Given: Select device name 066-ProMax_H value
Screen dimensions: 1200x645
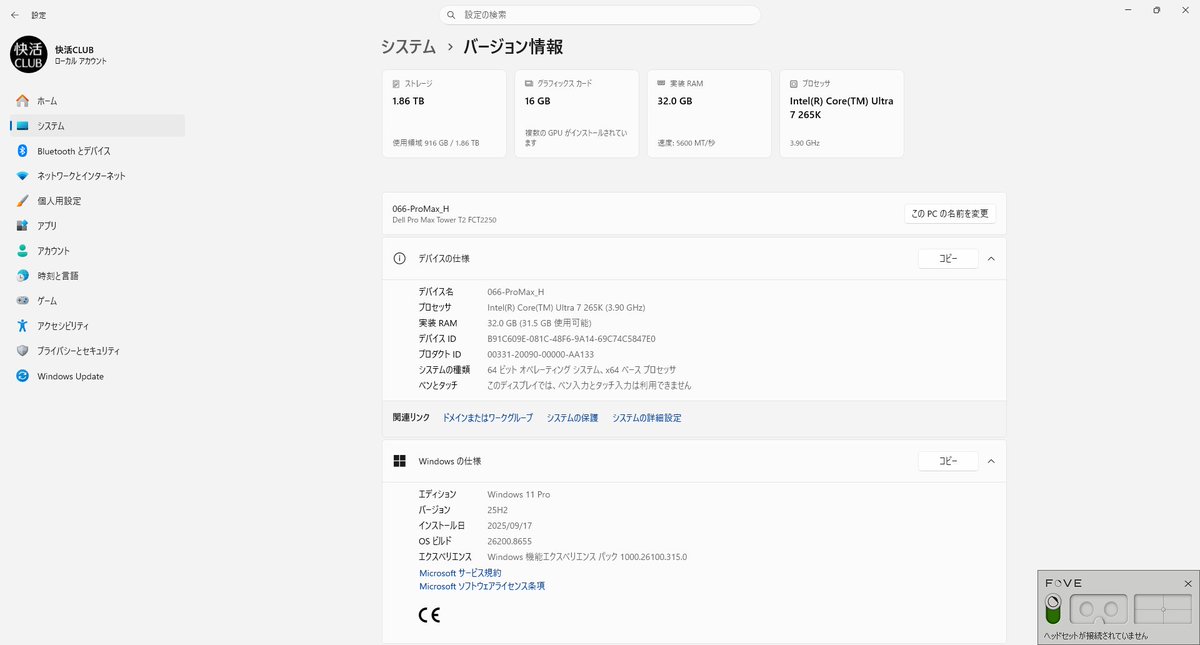Looking at the screenshot, I should [x=515, y=291].
